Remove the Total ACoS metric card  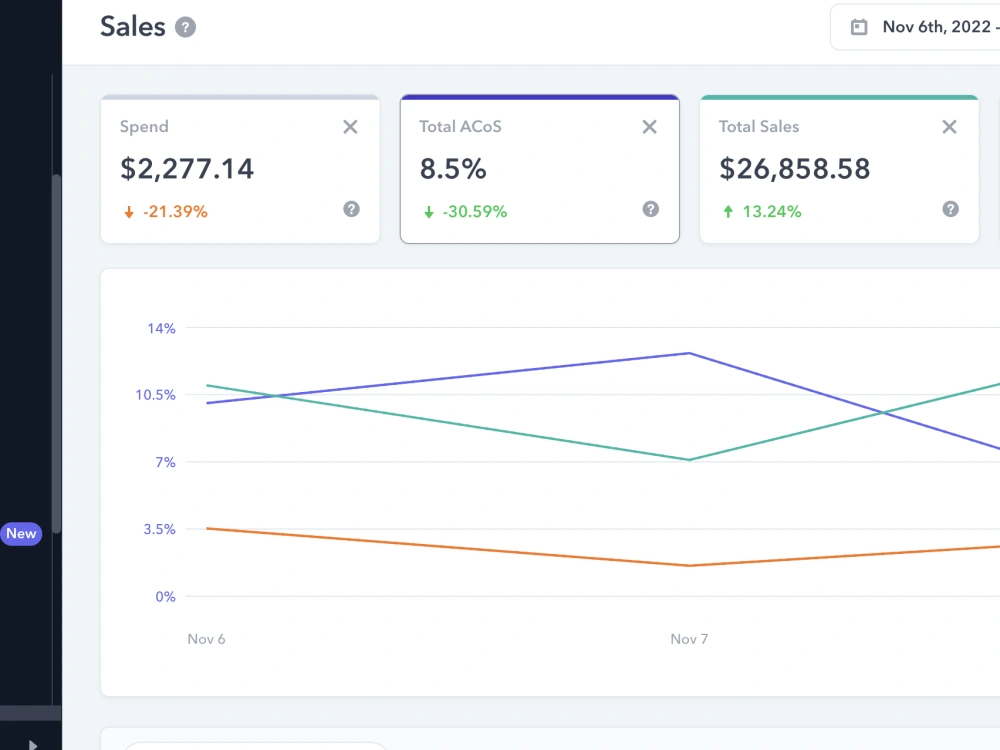coord(649,127)
